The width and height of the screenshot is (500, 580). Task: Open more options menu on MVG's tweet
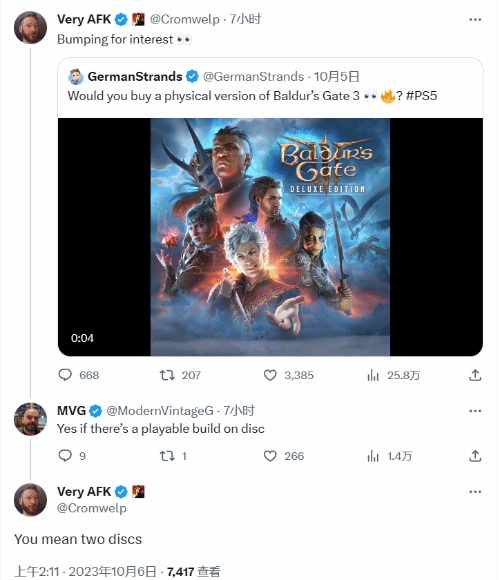coord(475,411)
